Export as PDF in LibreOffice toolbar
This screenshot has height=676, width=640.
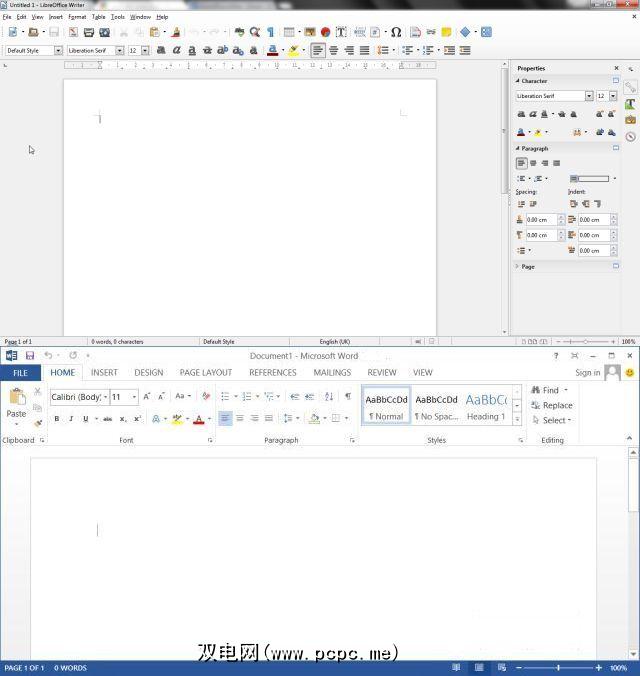click(x=73, y=32)
